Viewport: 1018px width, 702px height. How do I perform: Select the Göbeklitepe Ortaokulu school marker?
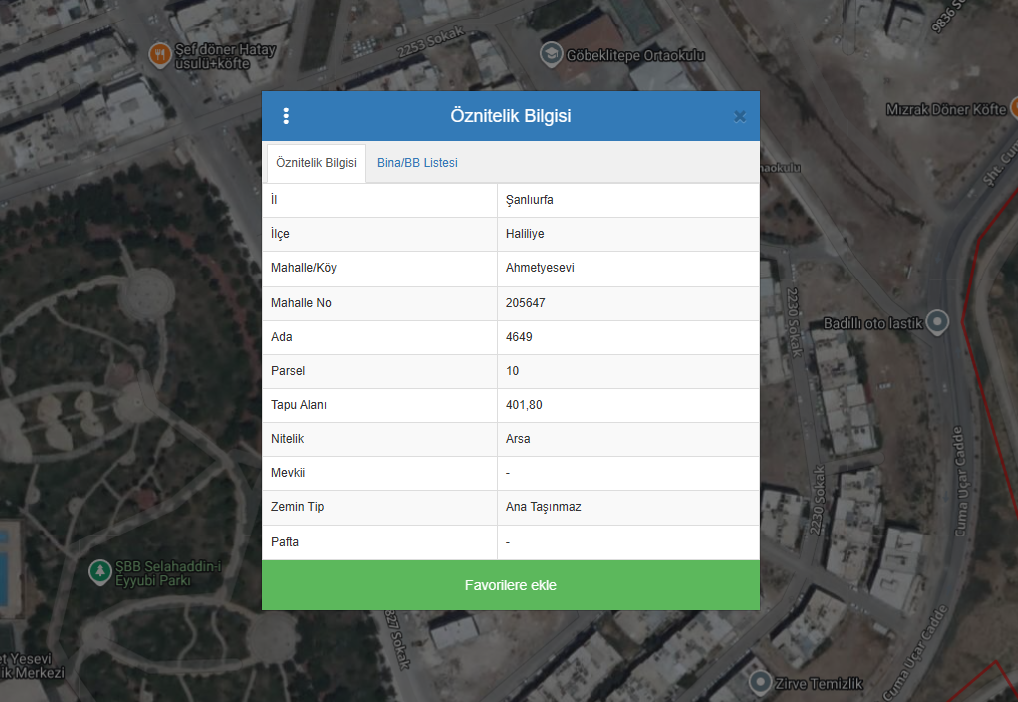pos(550,53)
